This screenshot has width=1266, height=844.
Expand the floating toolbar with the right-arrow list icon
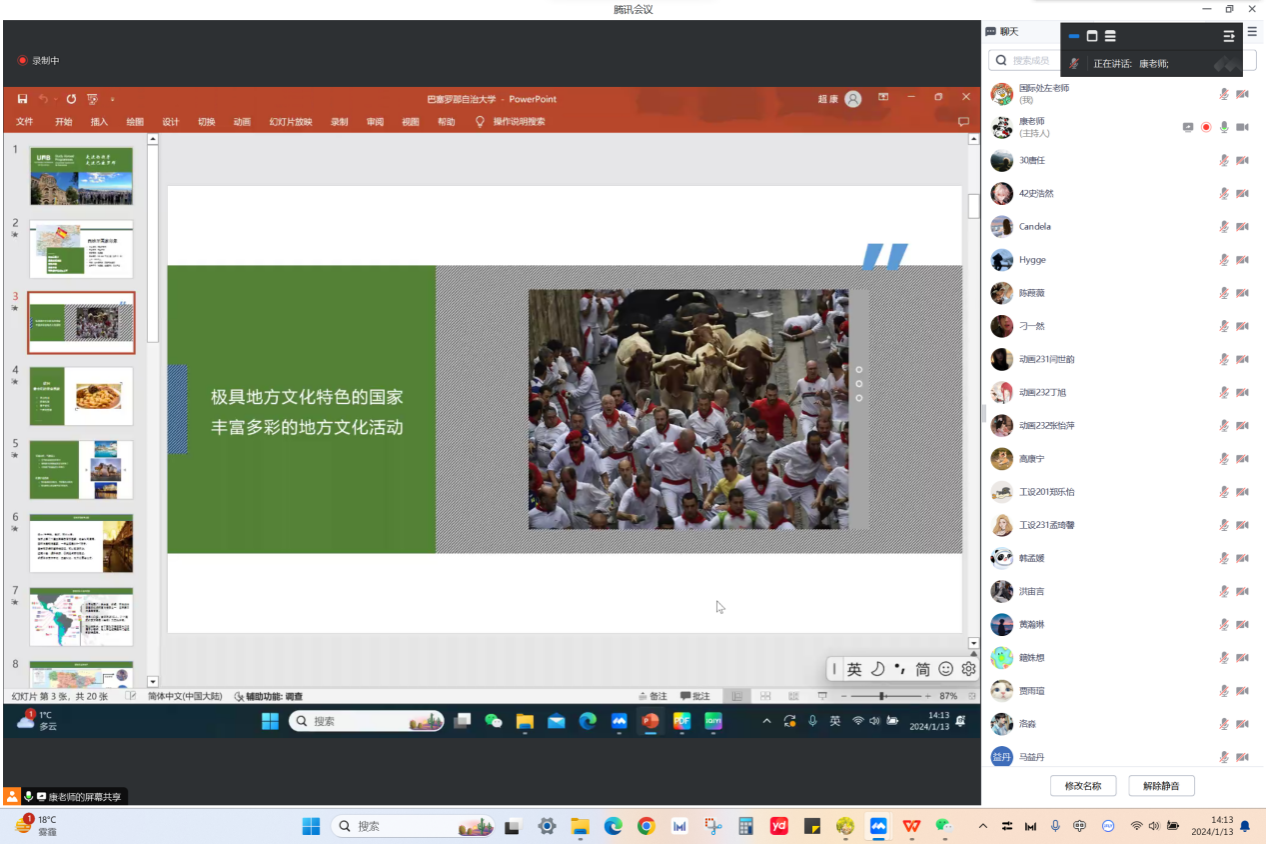point(1229,36)
